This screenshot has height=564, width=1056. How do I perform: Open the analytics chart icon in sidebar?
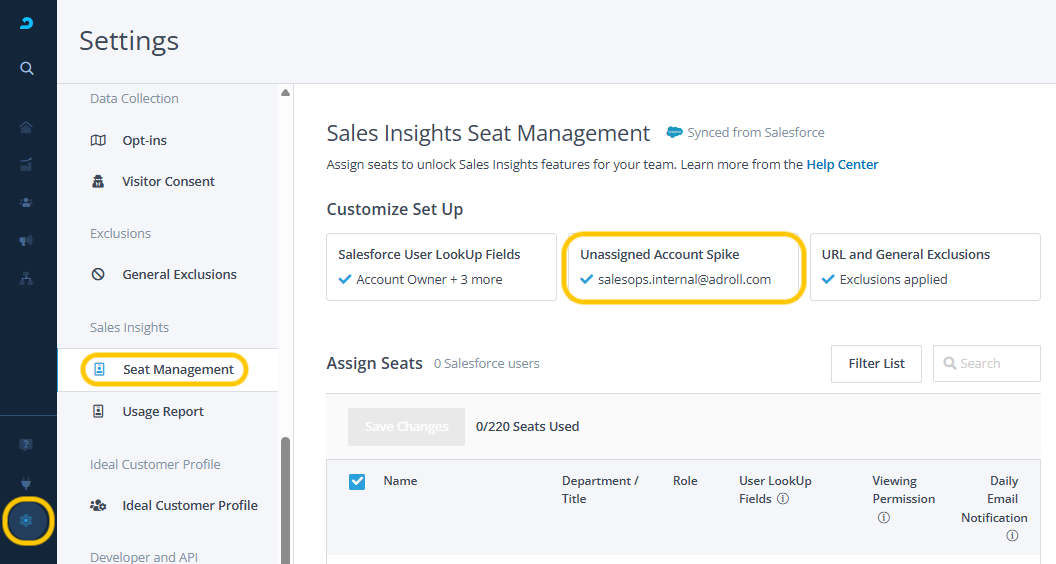27,164
